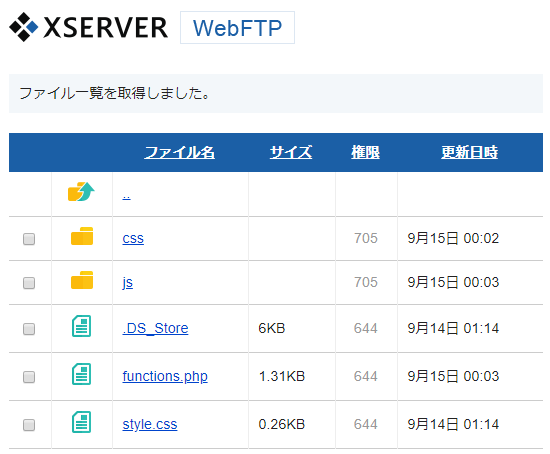Click the parent folder up-arrow icon

coord(81,192)
